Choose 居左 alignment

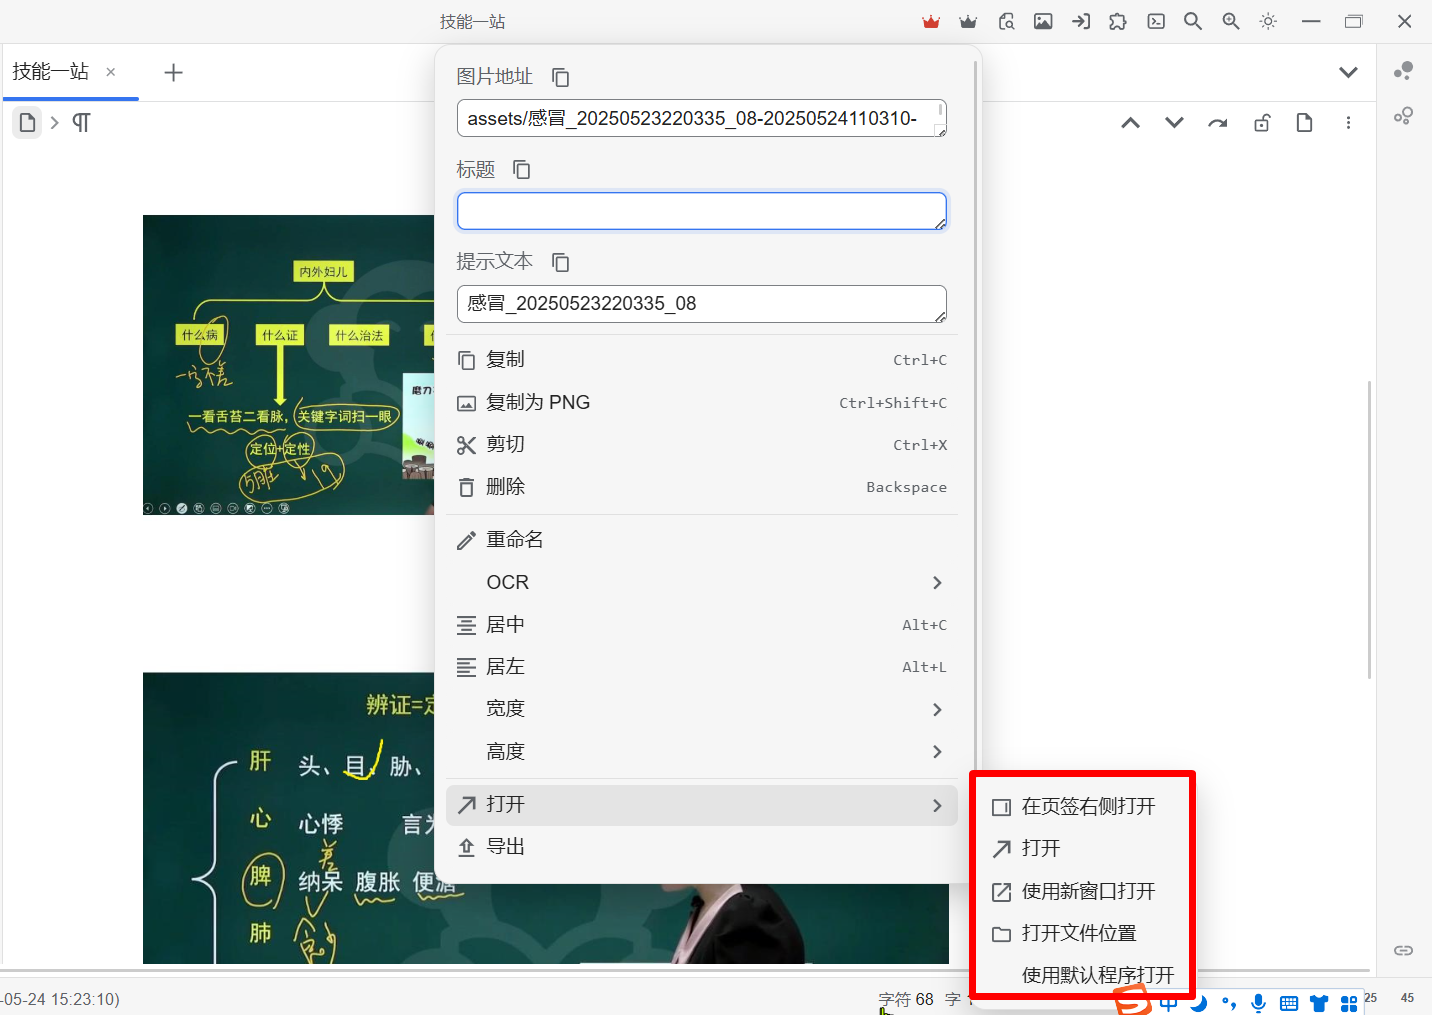[702, 667]
